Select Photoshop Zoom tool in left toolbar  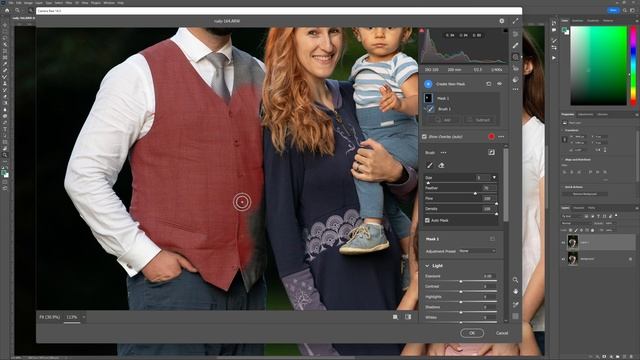pos(5,155)
